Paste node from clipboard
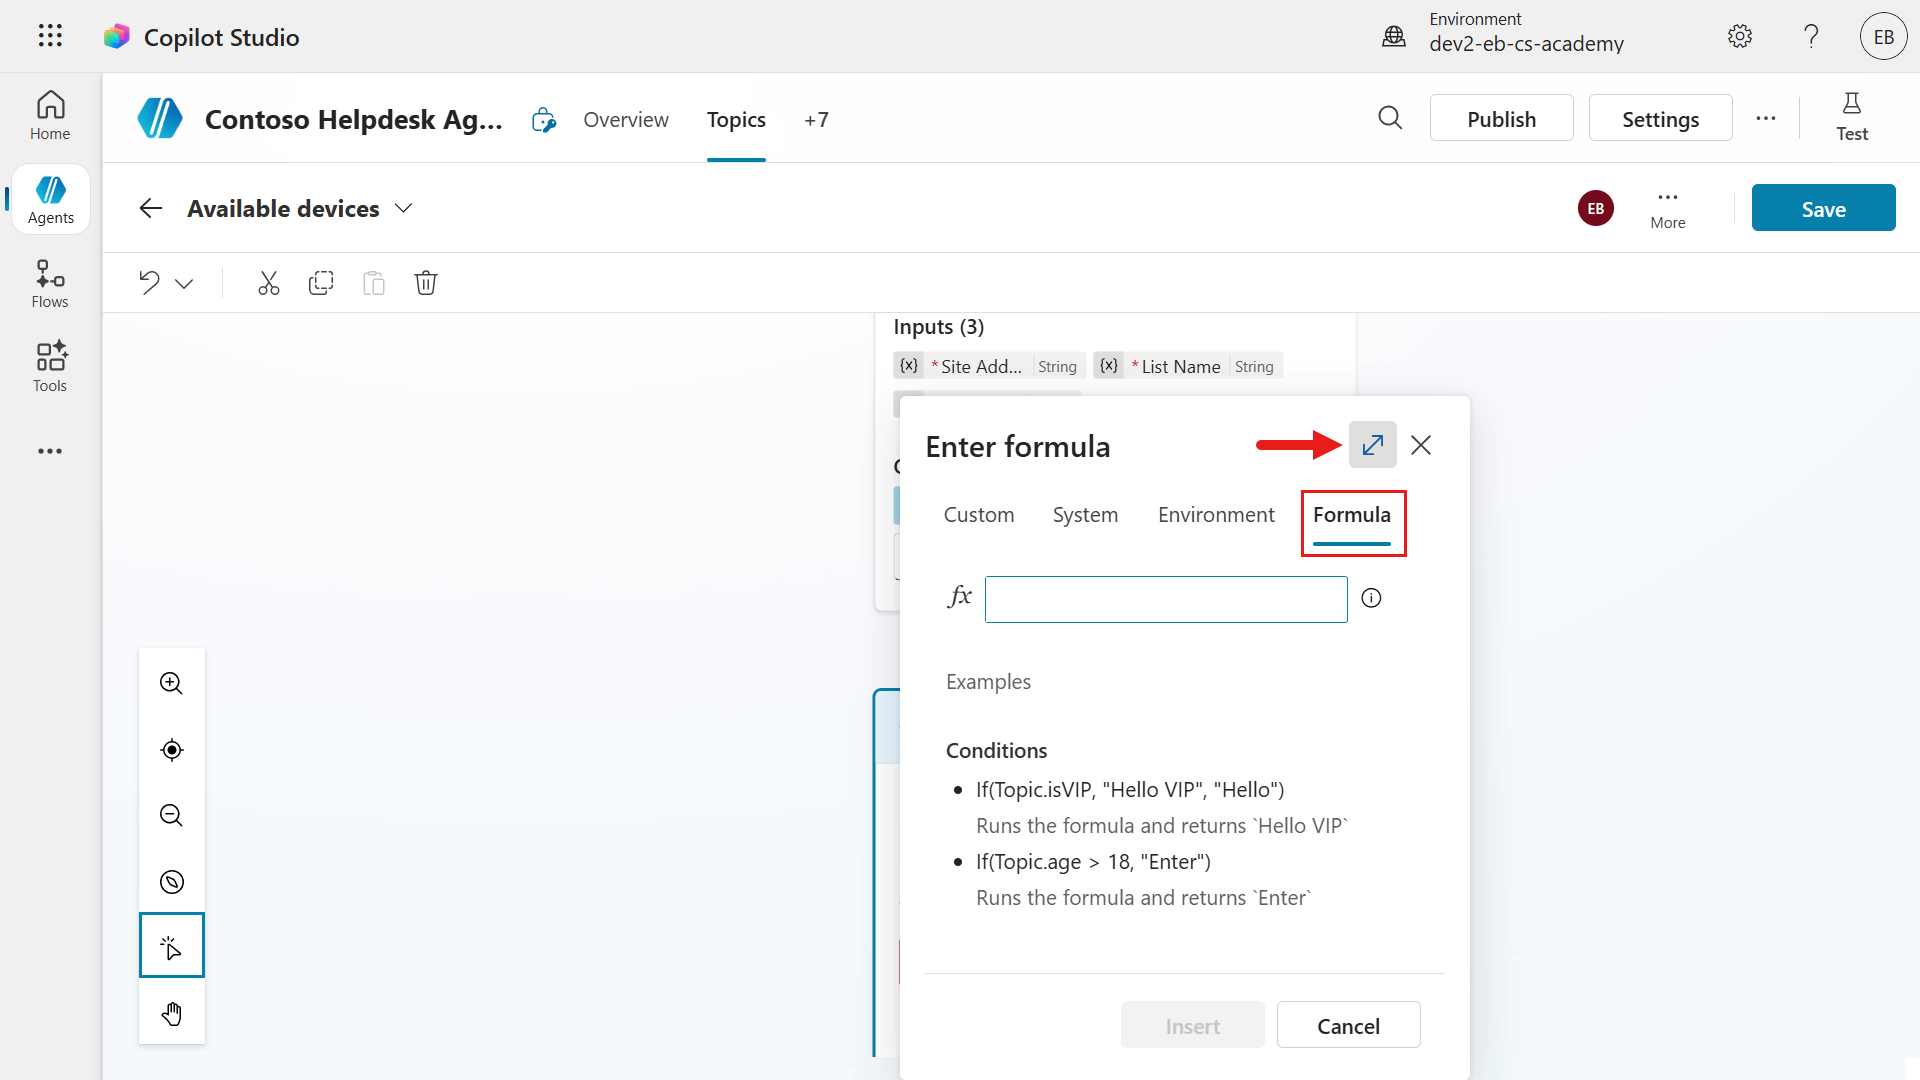 [x=374, y=283]
